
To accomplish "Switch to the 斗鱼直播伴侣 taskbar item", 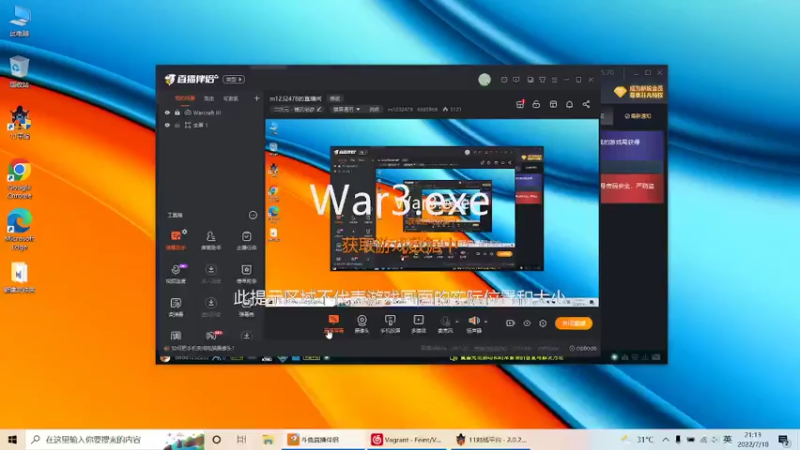I will [x=323, y=439].
